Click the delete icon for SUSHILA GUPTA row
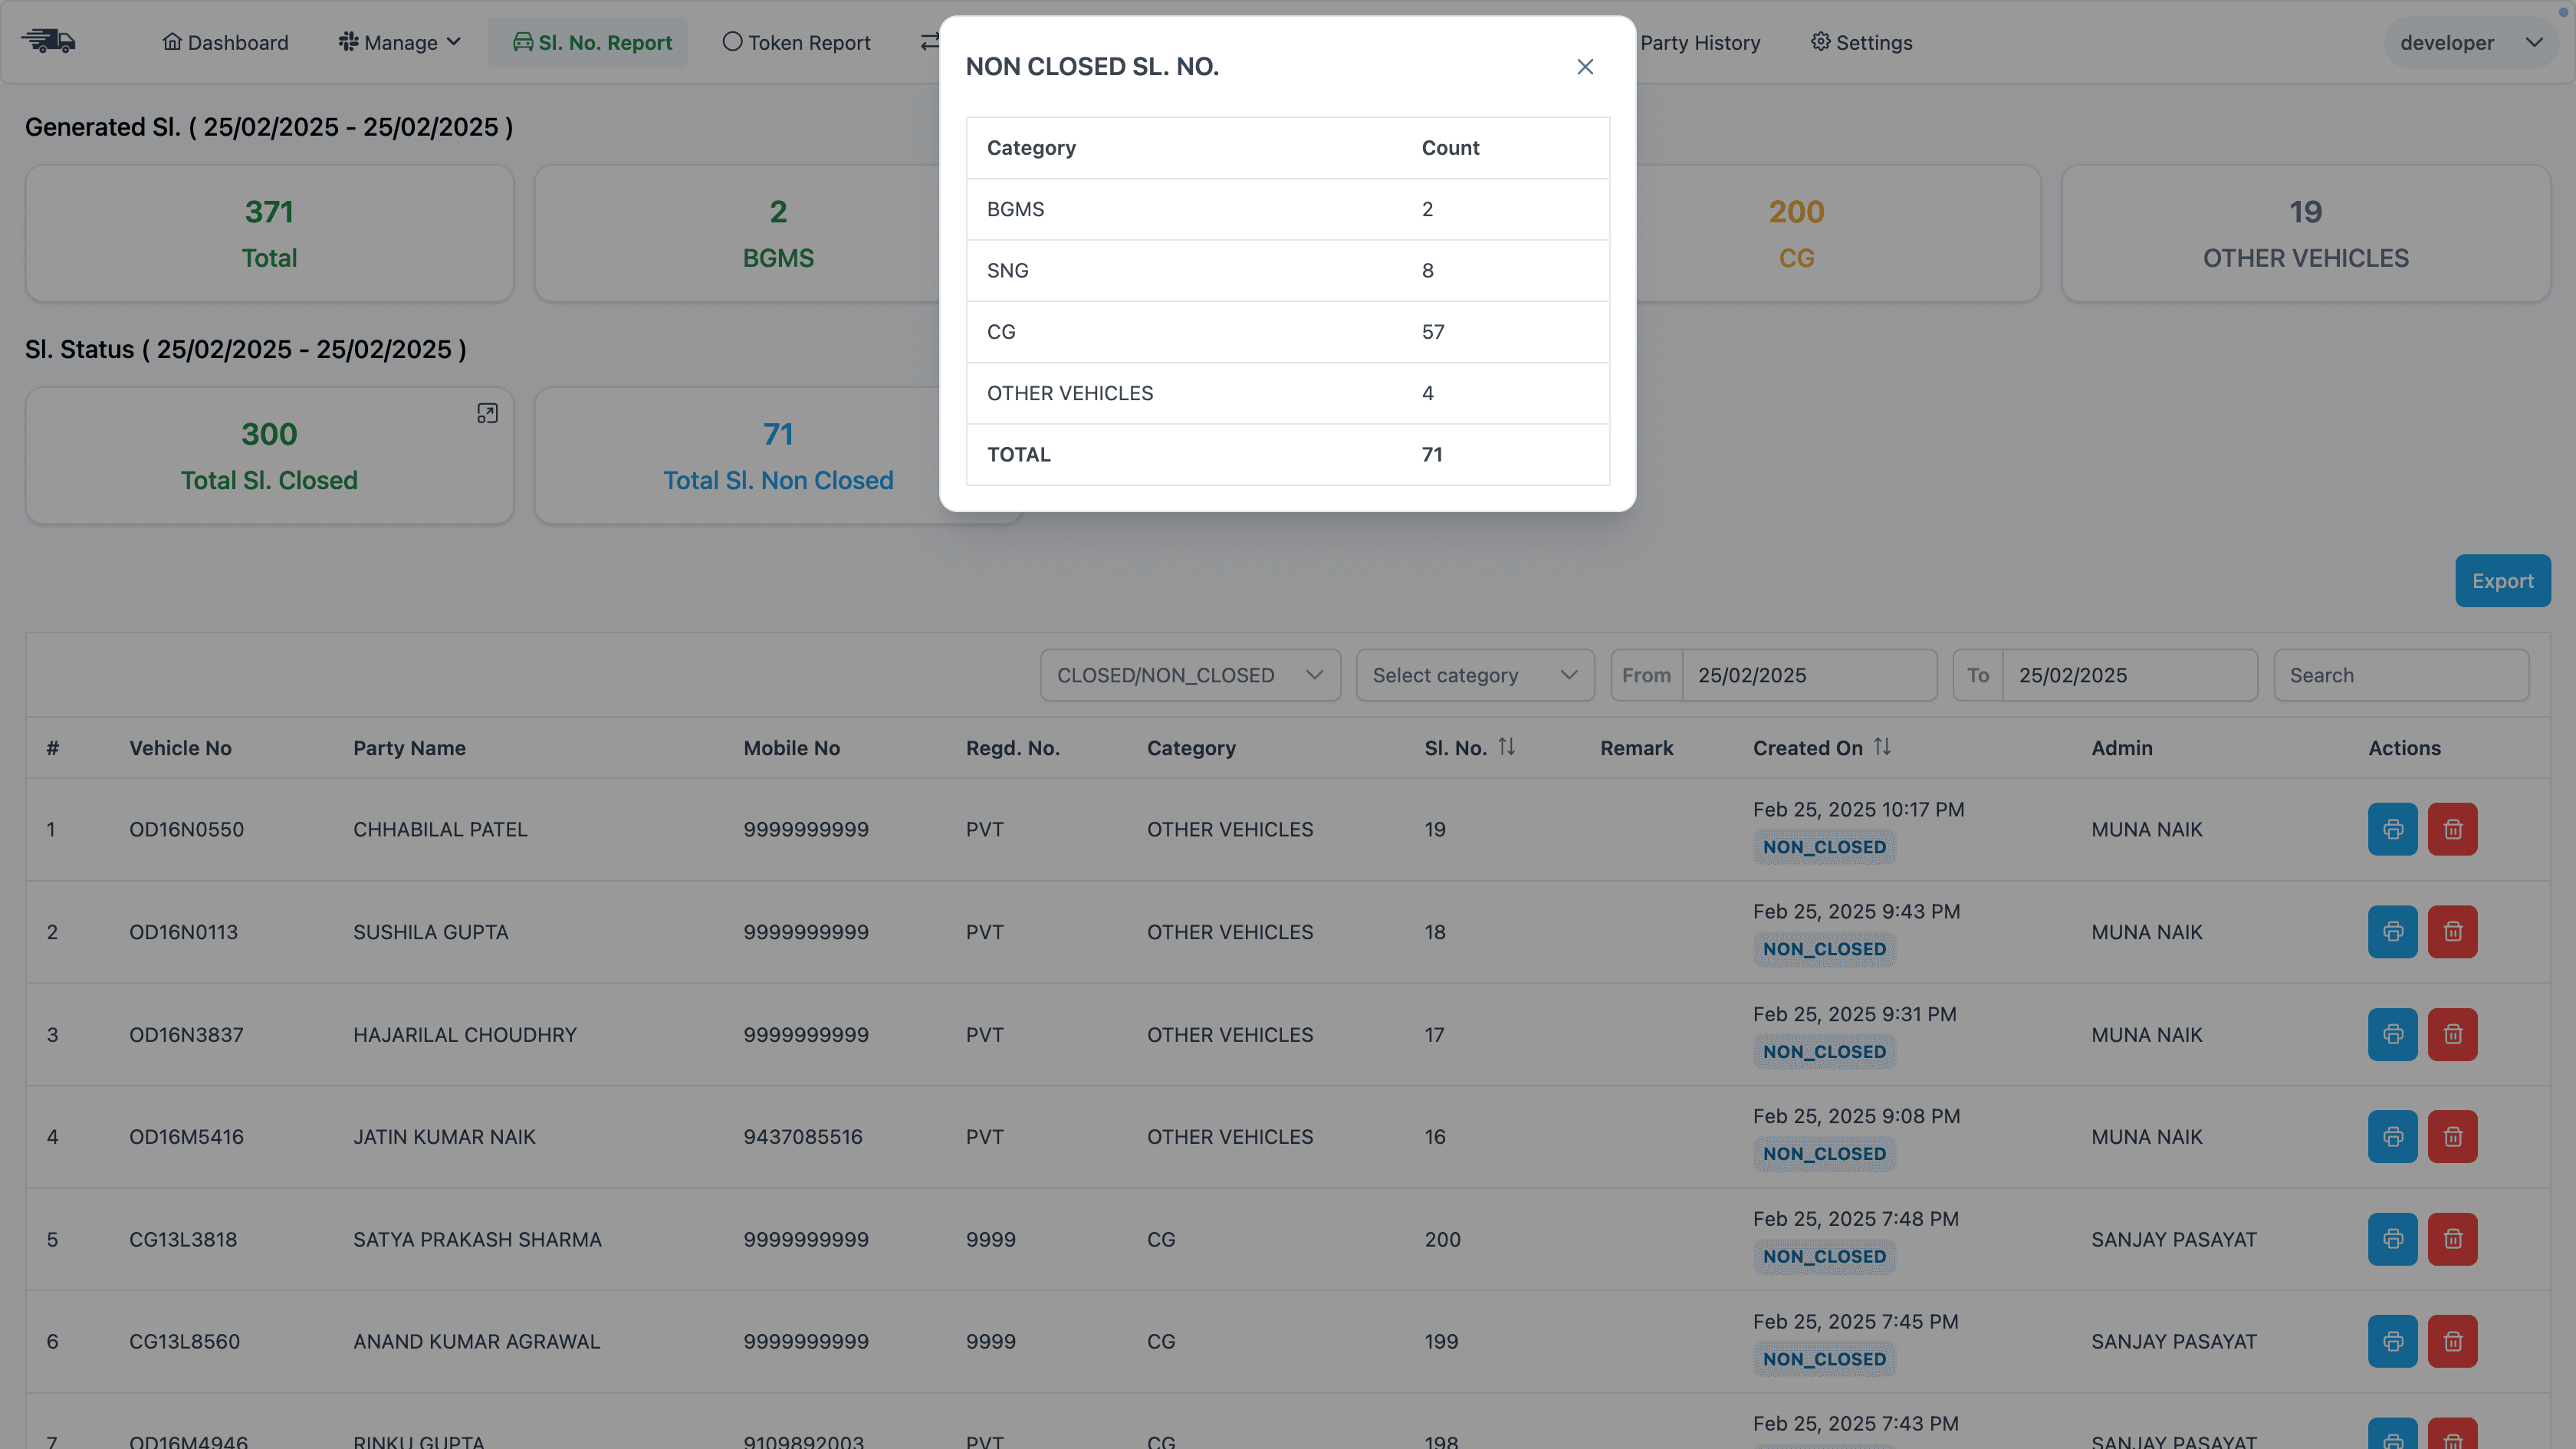Image resolution: width=2576 pixels, height=1449 pixels. coord(2453,931)
